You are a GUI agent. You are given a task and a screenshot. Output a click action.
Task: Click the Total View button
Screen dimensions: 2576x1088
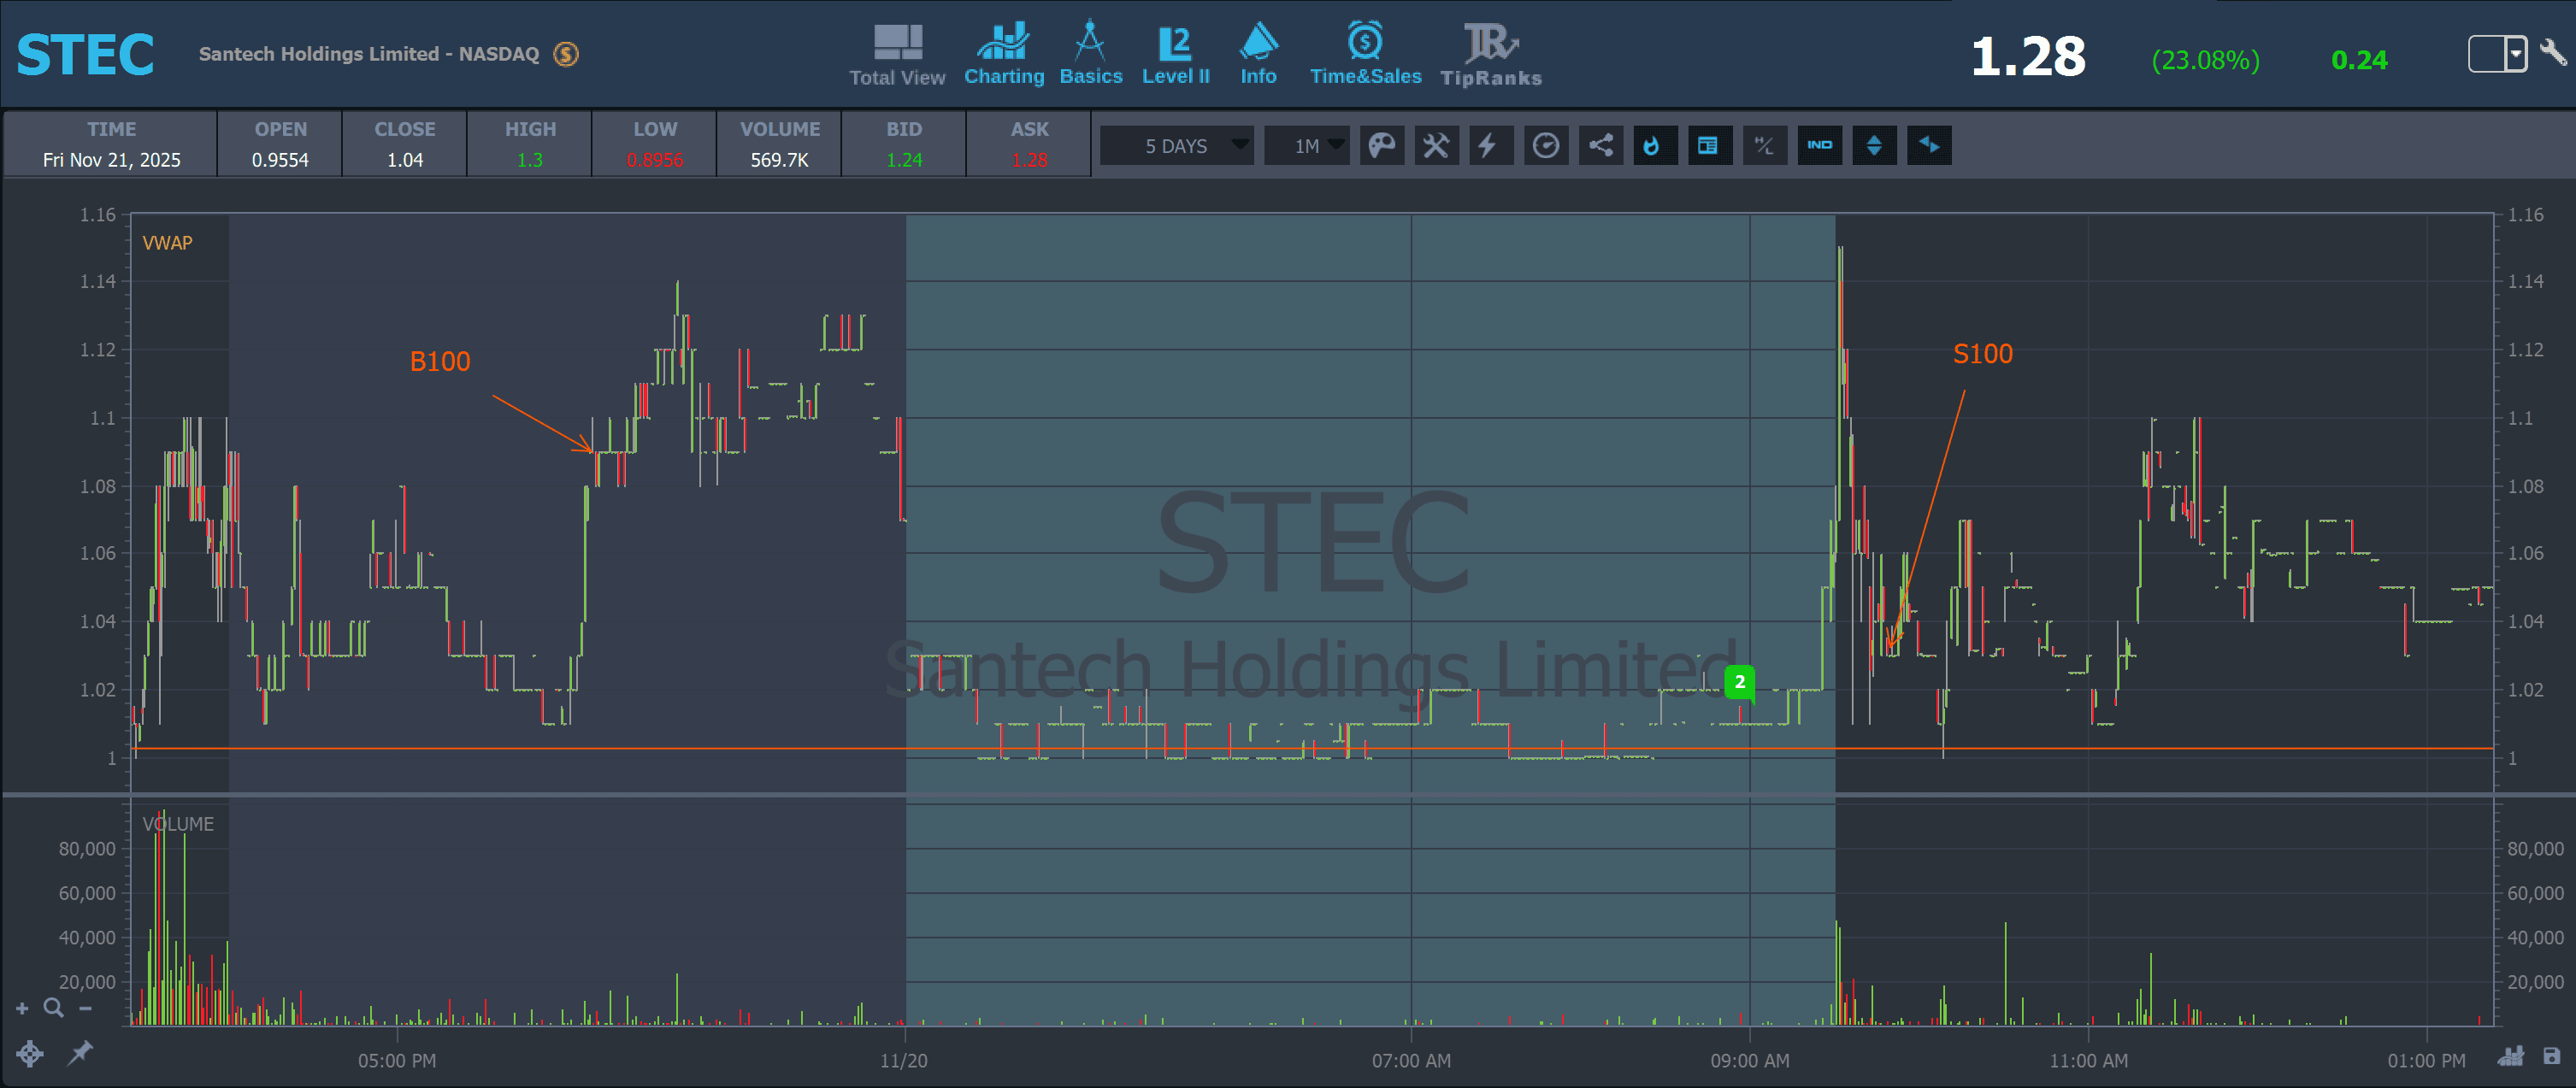897,56
